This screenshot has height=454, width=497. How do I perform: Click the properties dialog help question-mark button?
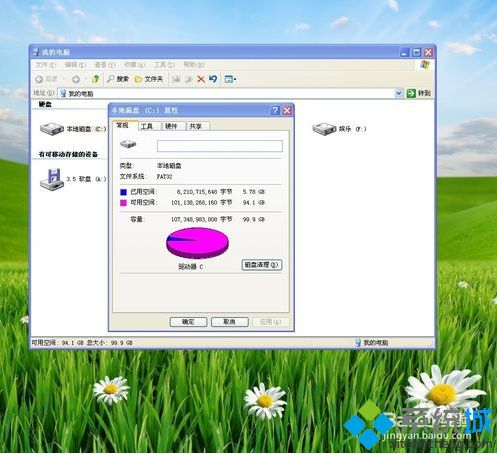[275, 110]
